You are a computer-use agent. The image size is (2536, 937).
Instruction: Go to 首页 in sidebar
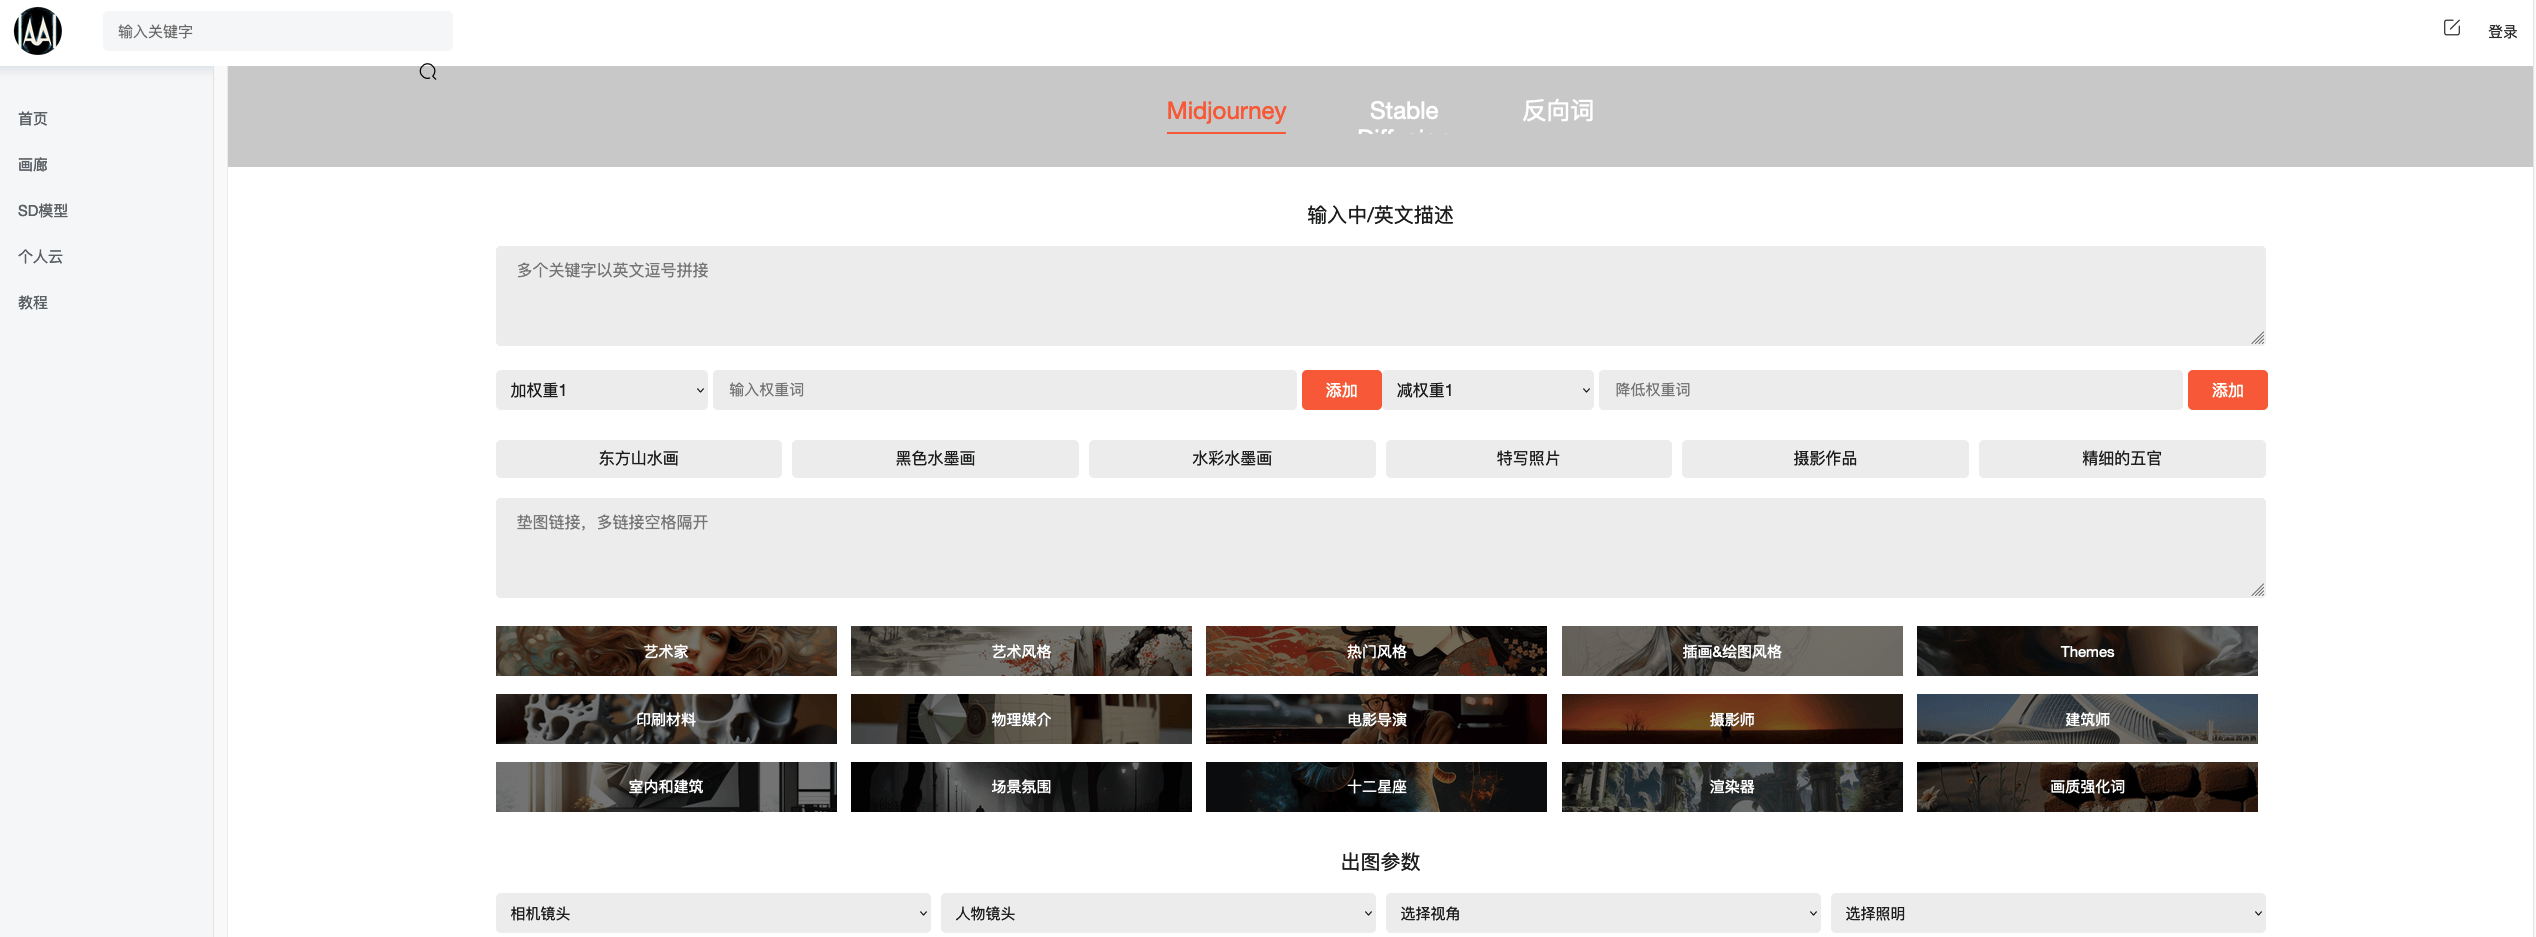(33, 119)
